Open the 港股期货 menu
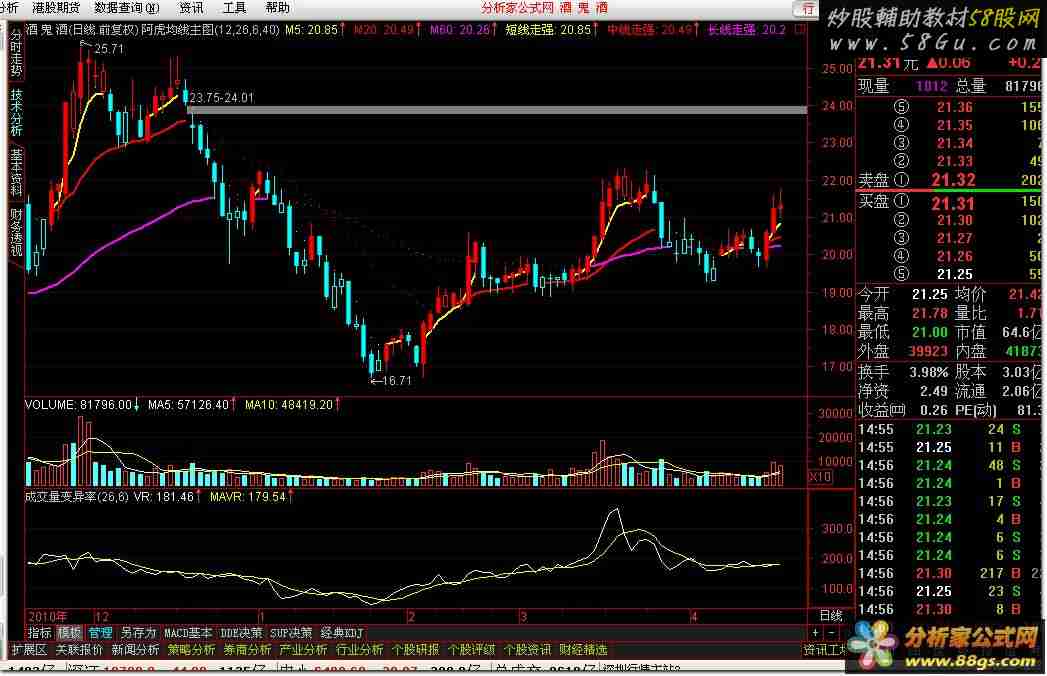1047x676 pixels. tap(56, 8)
